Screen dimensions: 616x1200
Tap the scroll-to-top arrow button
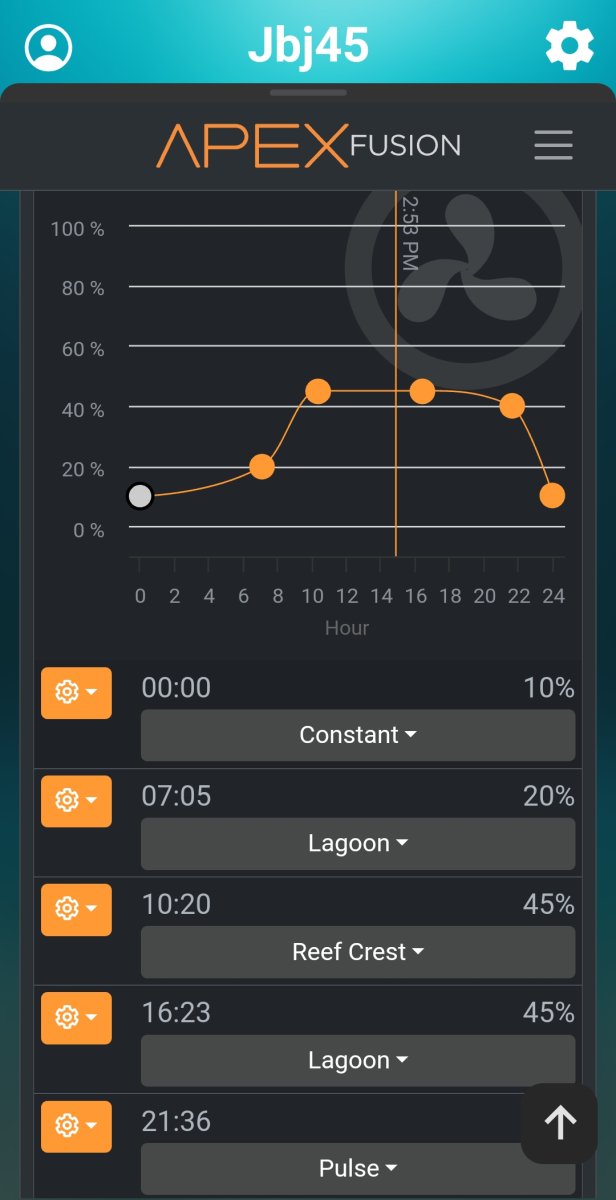[559, 1123]
